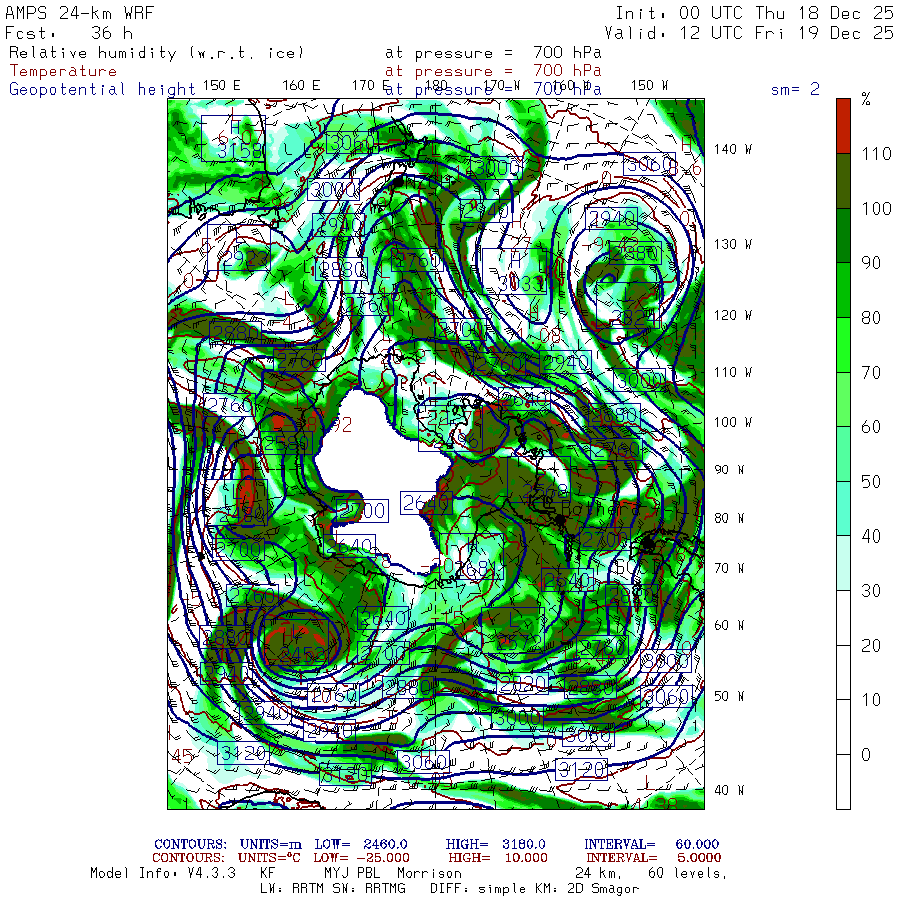900x900 pixels.
Task: Select the 150 E longitude label
Action: [x=222, y=86]
